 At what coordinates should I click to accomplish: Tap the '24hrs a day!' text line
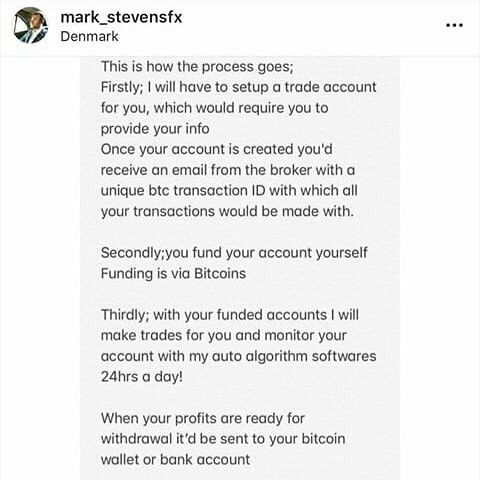click(x=142, y=377)
